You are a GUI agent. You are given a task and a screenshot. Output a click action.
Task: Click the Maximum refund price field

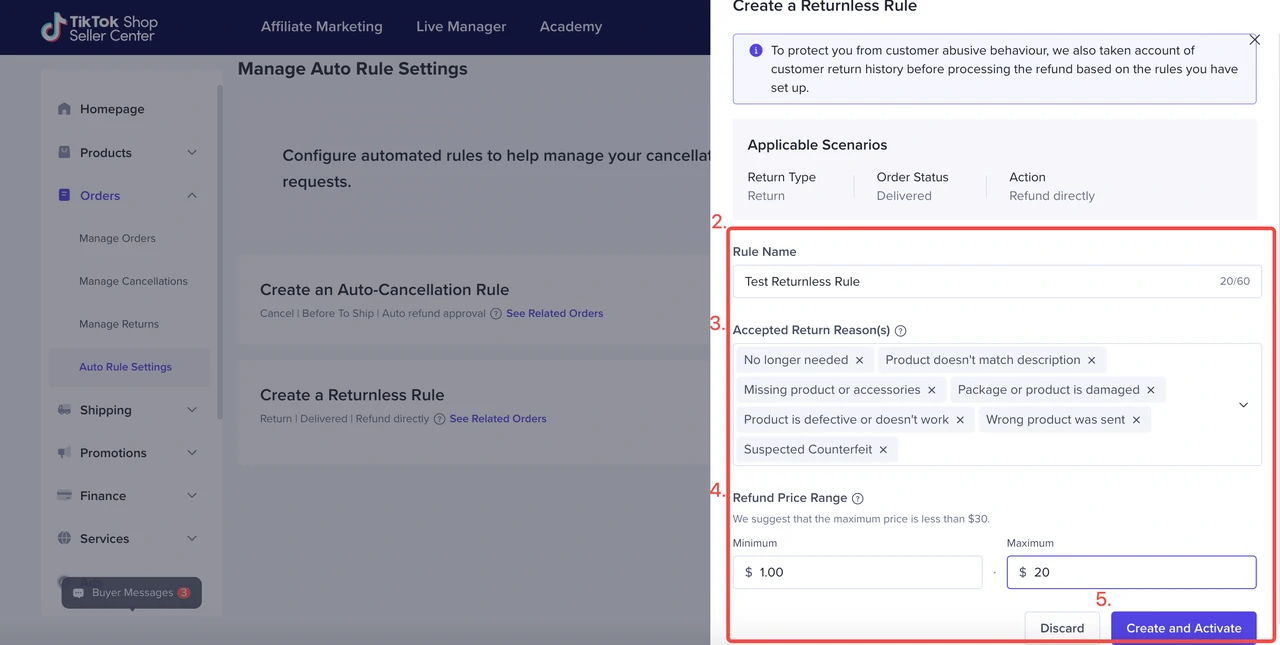click(1131, 572)
